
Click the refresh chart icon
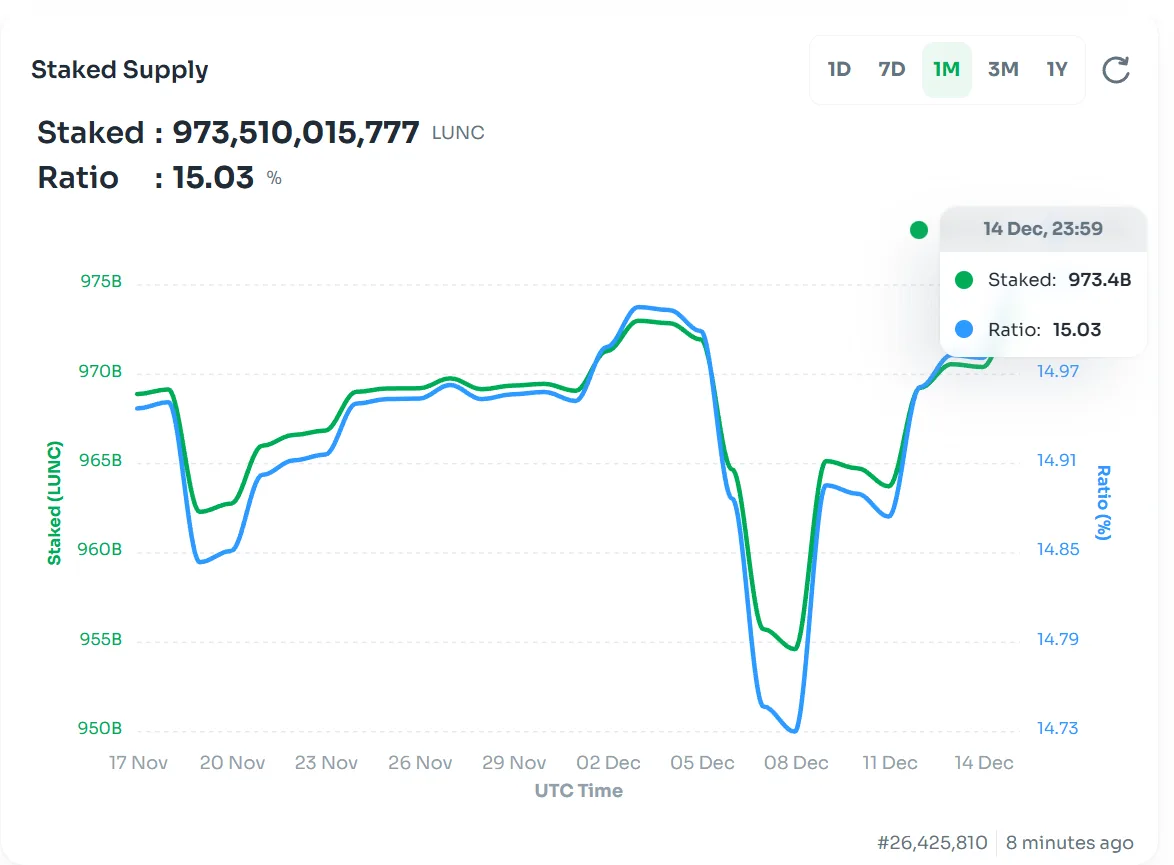(x=1115, y=70)
